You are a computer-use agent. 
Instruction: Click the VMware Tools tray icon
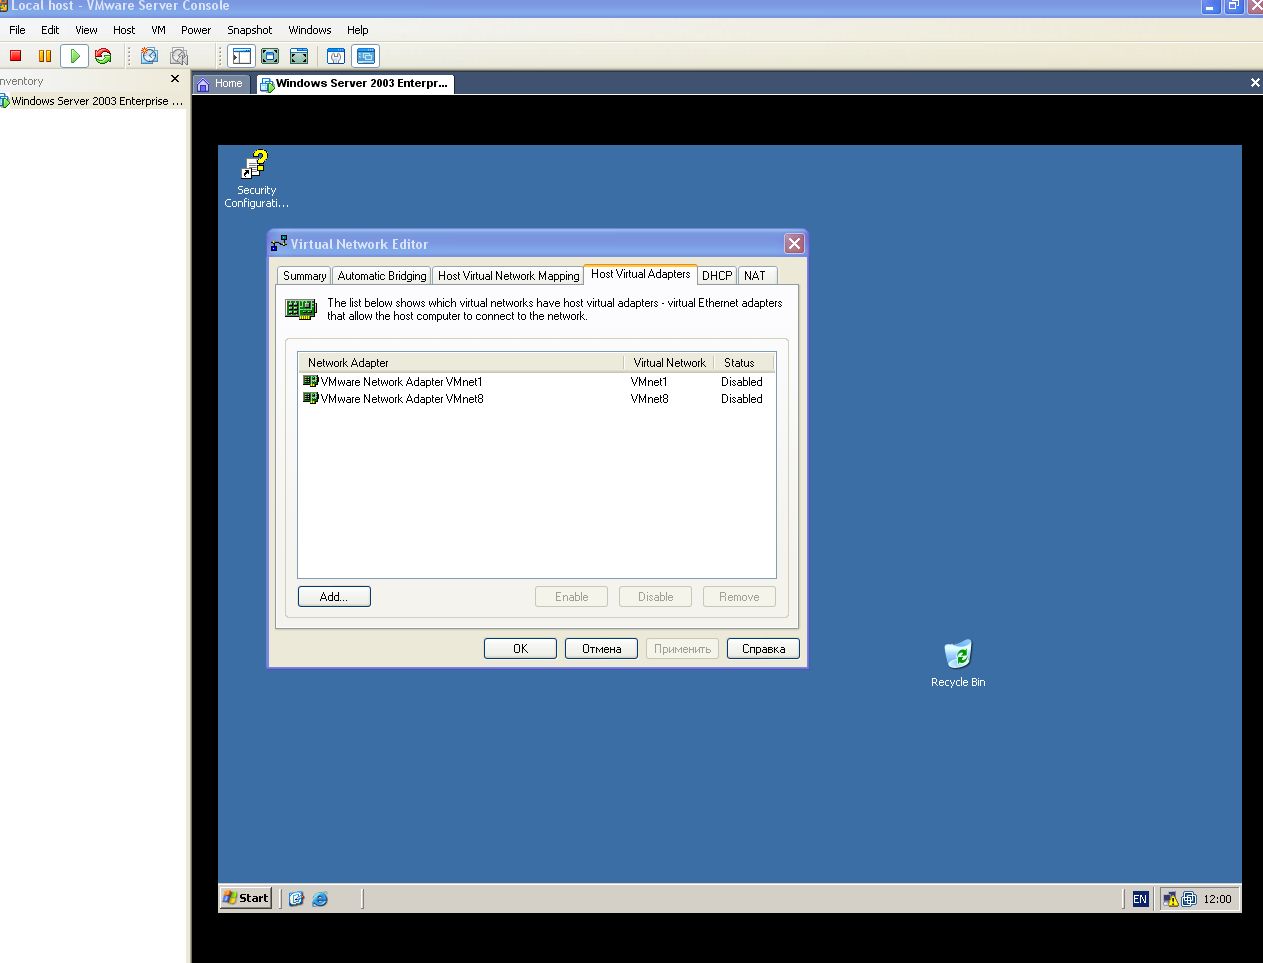[x=1189, y=899]
